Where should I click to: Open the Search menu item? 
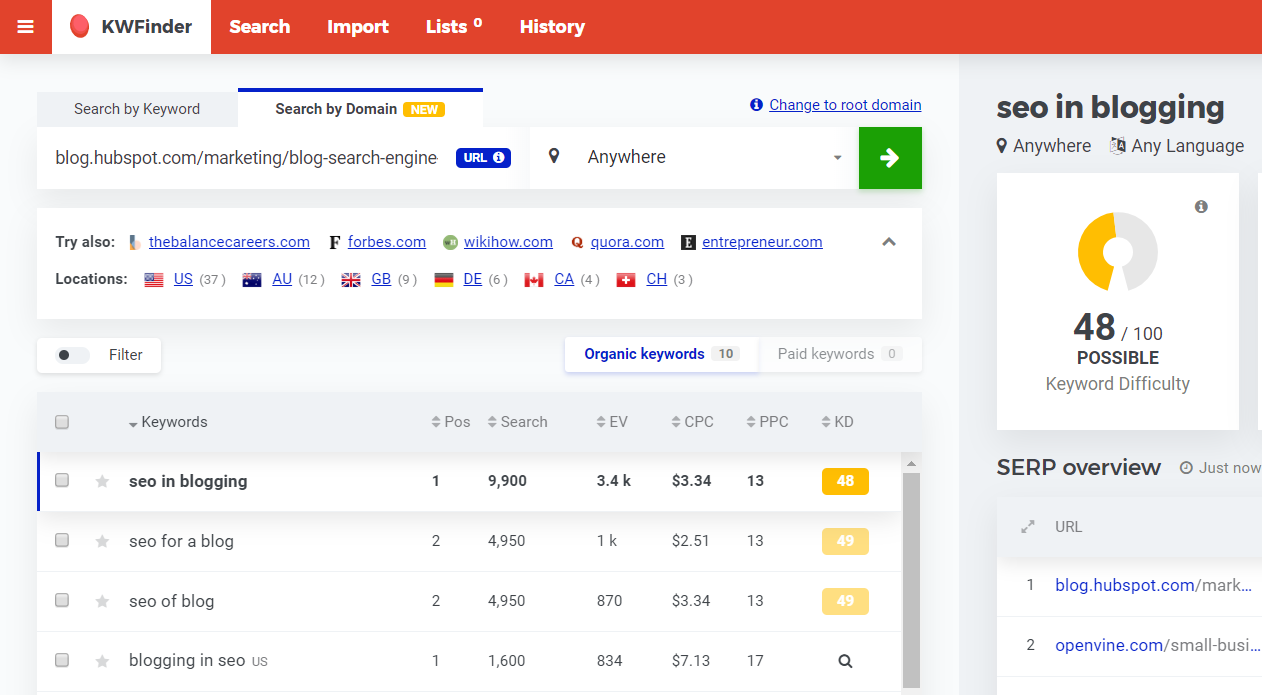(260, 27)
